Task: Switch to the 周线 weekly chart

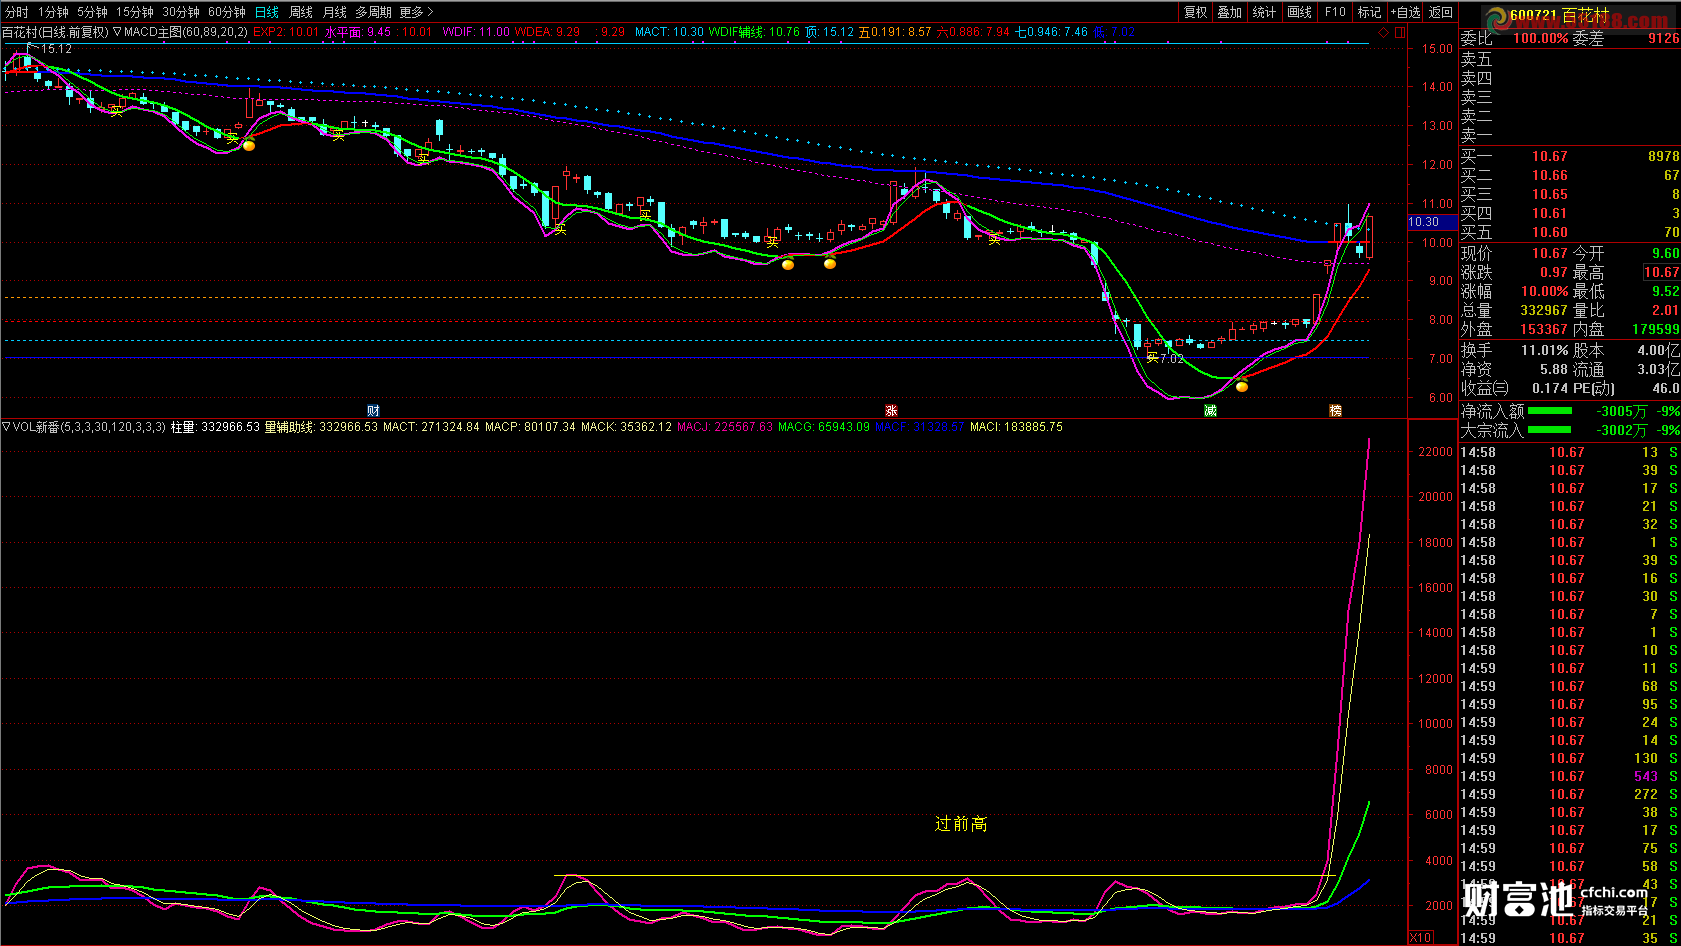Action: pos(301,12)
